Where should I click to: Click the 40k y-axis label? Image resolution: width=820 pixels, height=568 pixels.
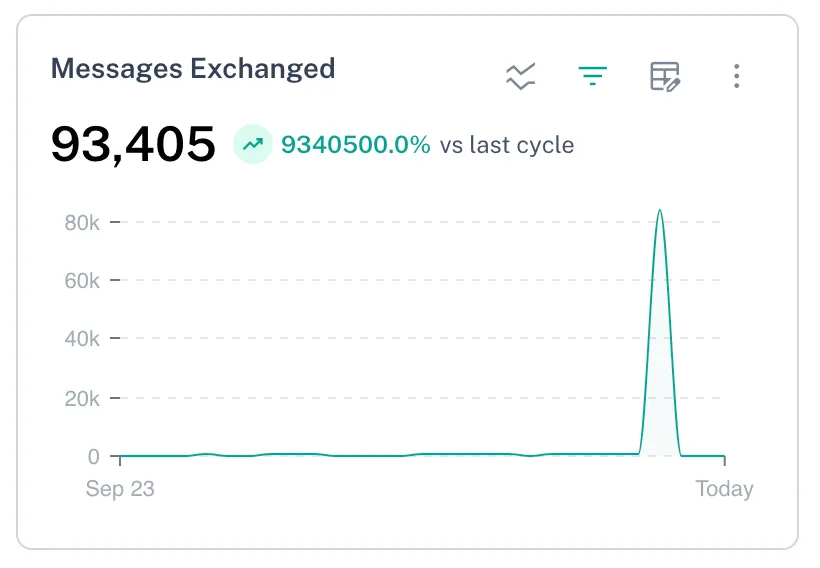click(82, 339)
